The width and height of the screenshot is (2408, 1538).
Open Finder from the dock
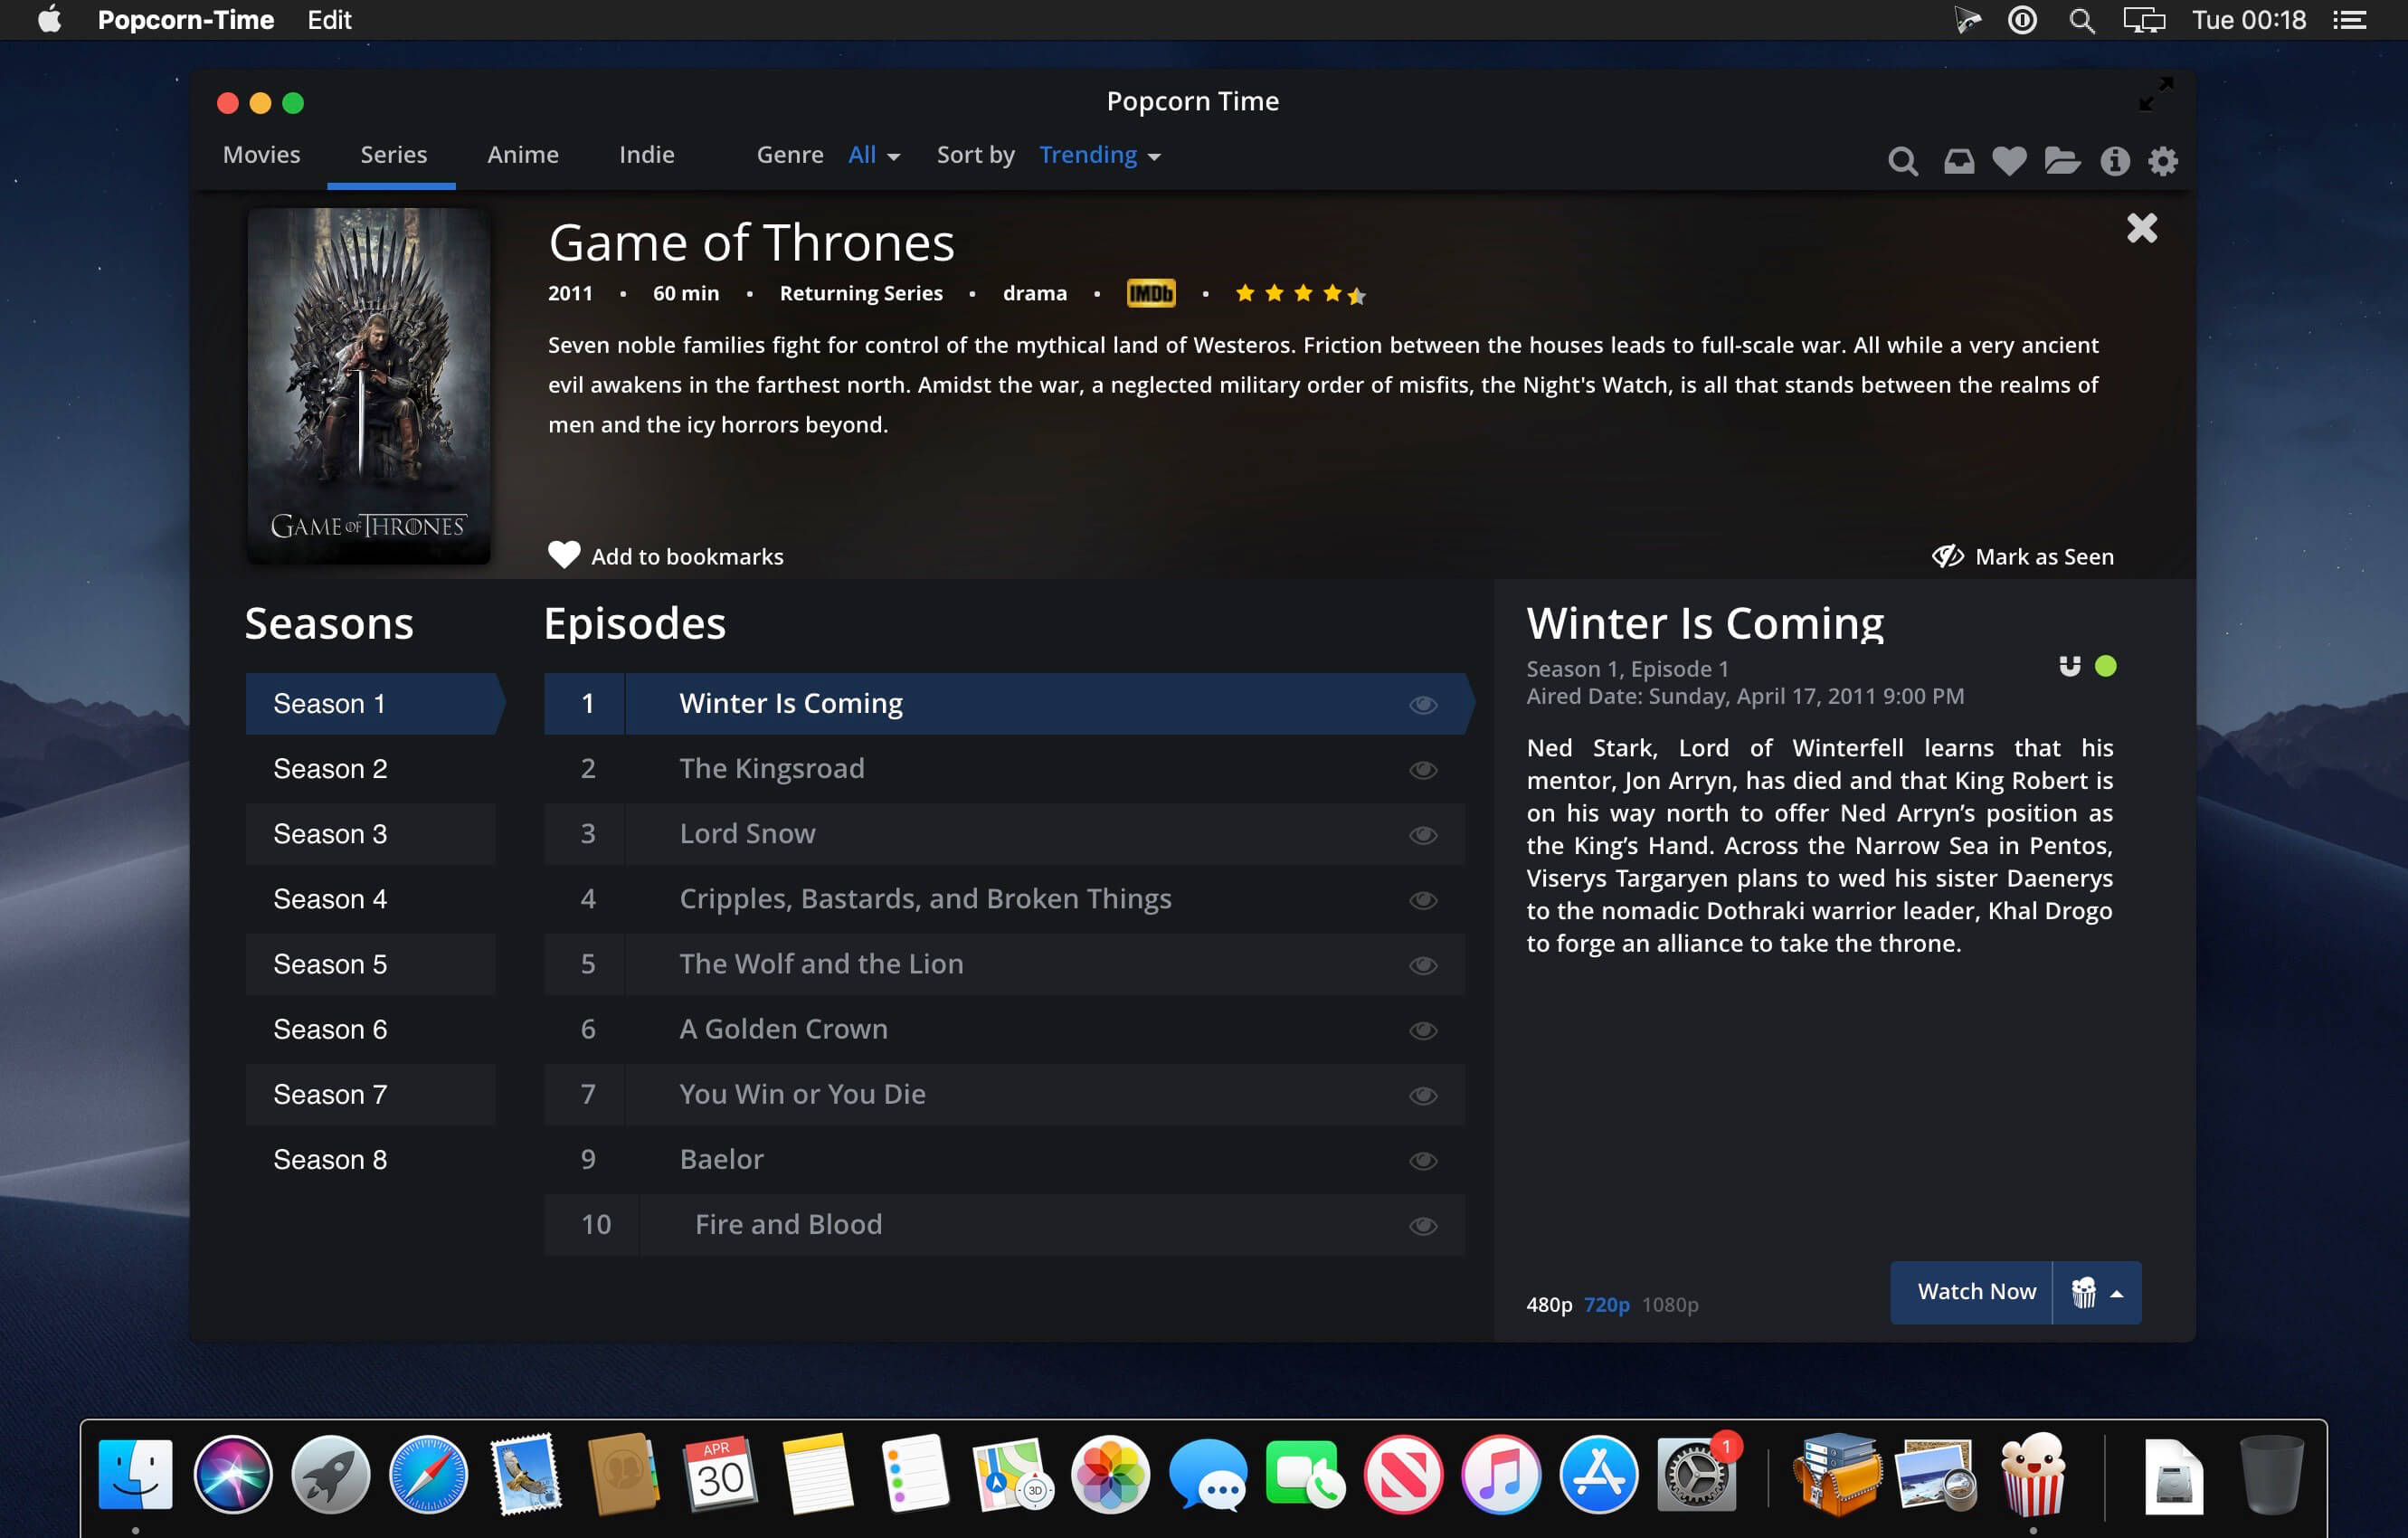point(135,1474)
